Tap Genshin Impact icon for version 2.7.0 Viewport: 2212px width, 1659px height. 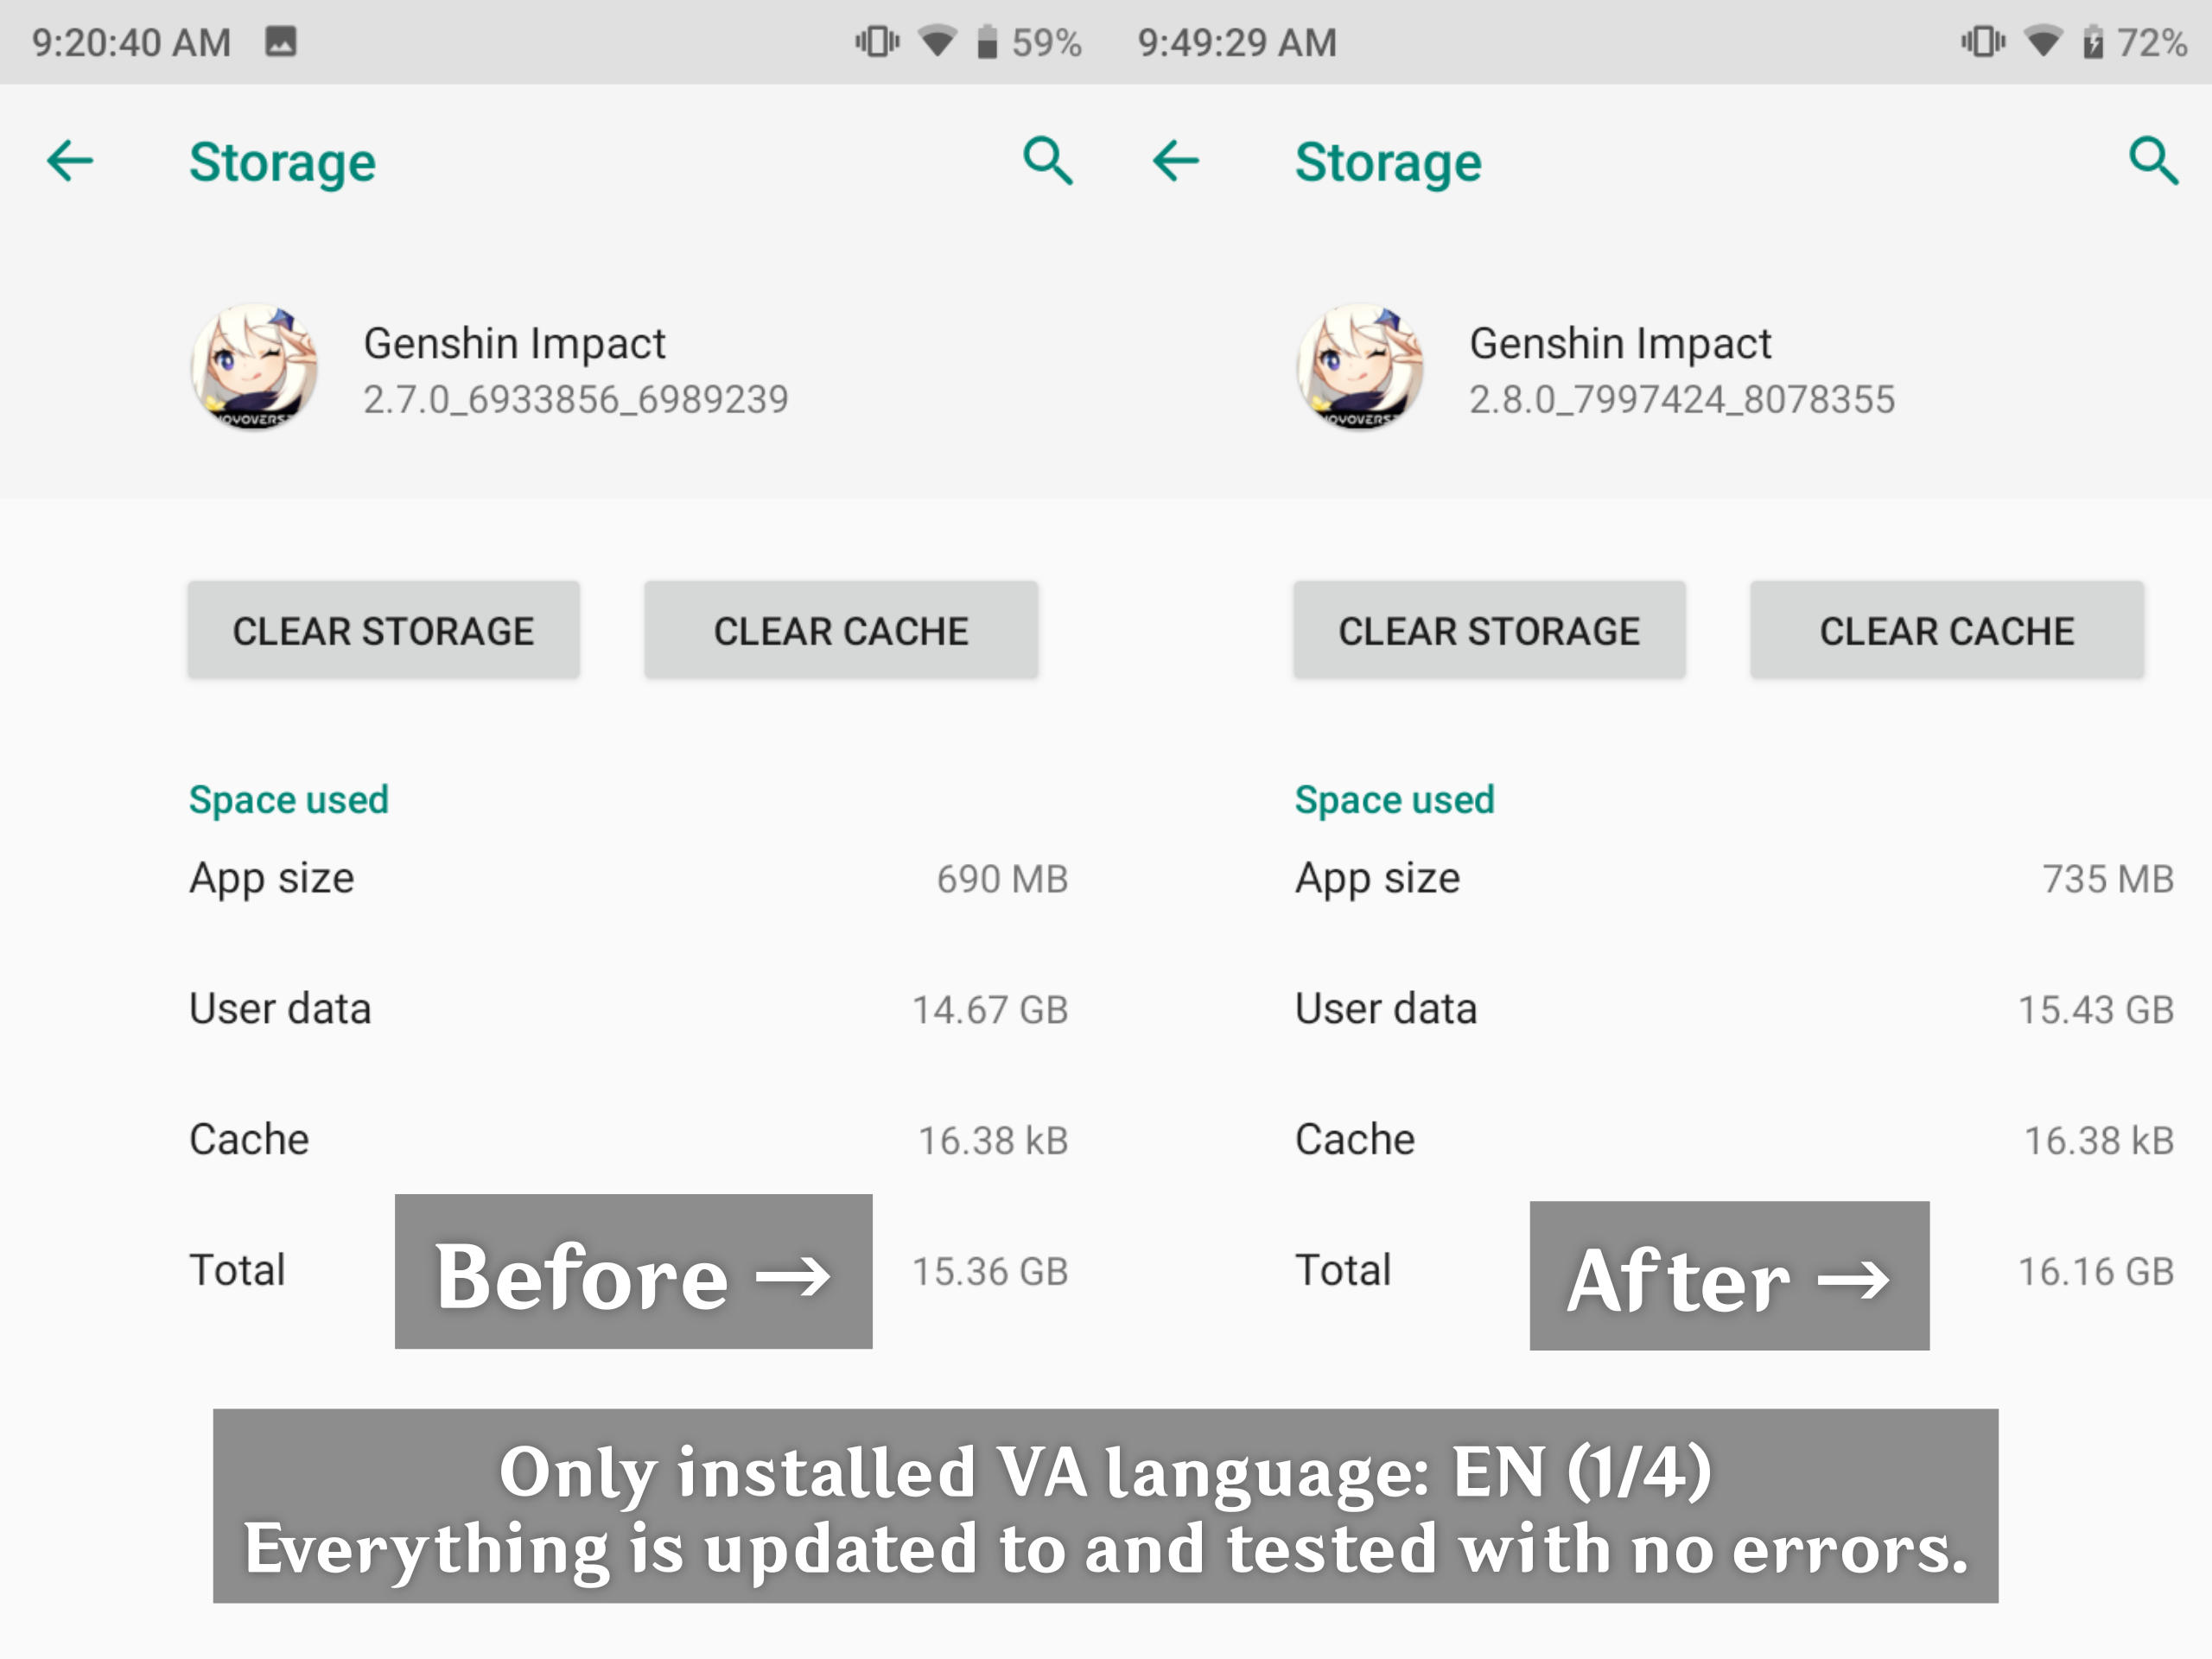[255, 368]
